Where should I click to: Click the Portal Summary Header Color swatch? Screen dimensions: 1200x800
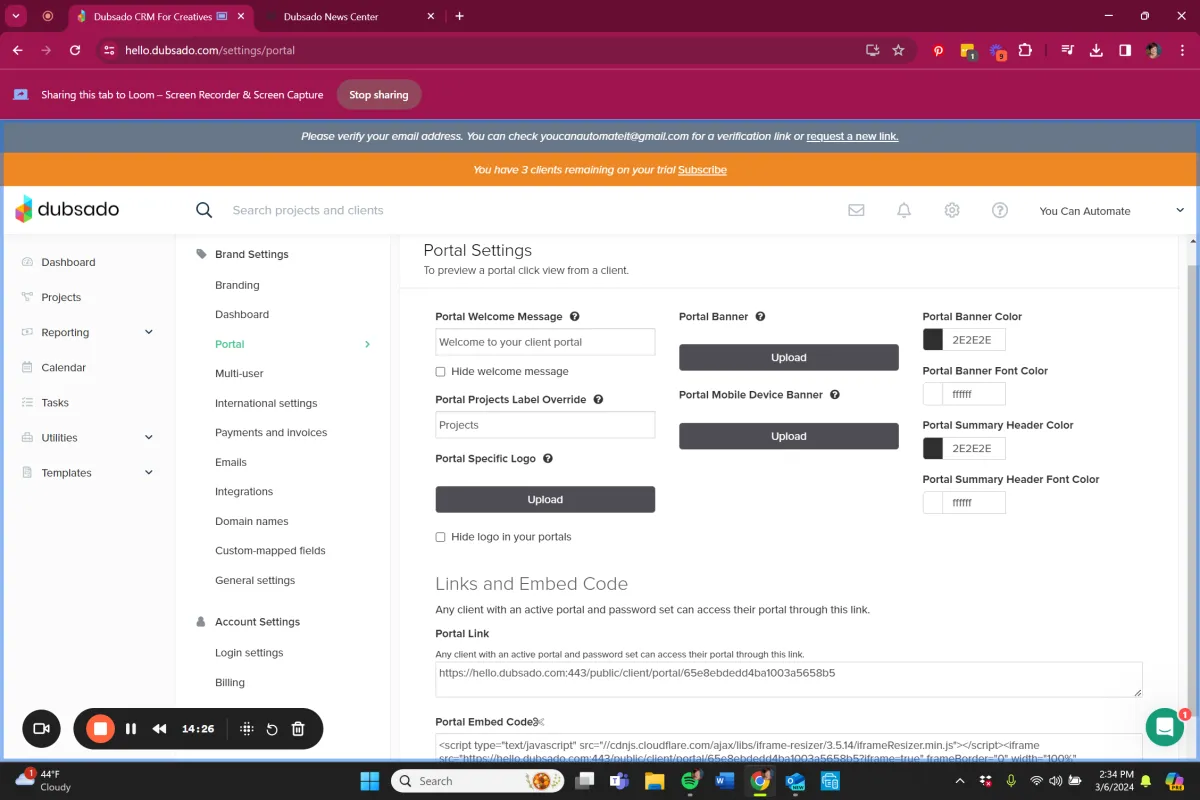coord(933,448)
